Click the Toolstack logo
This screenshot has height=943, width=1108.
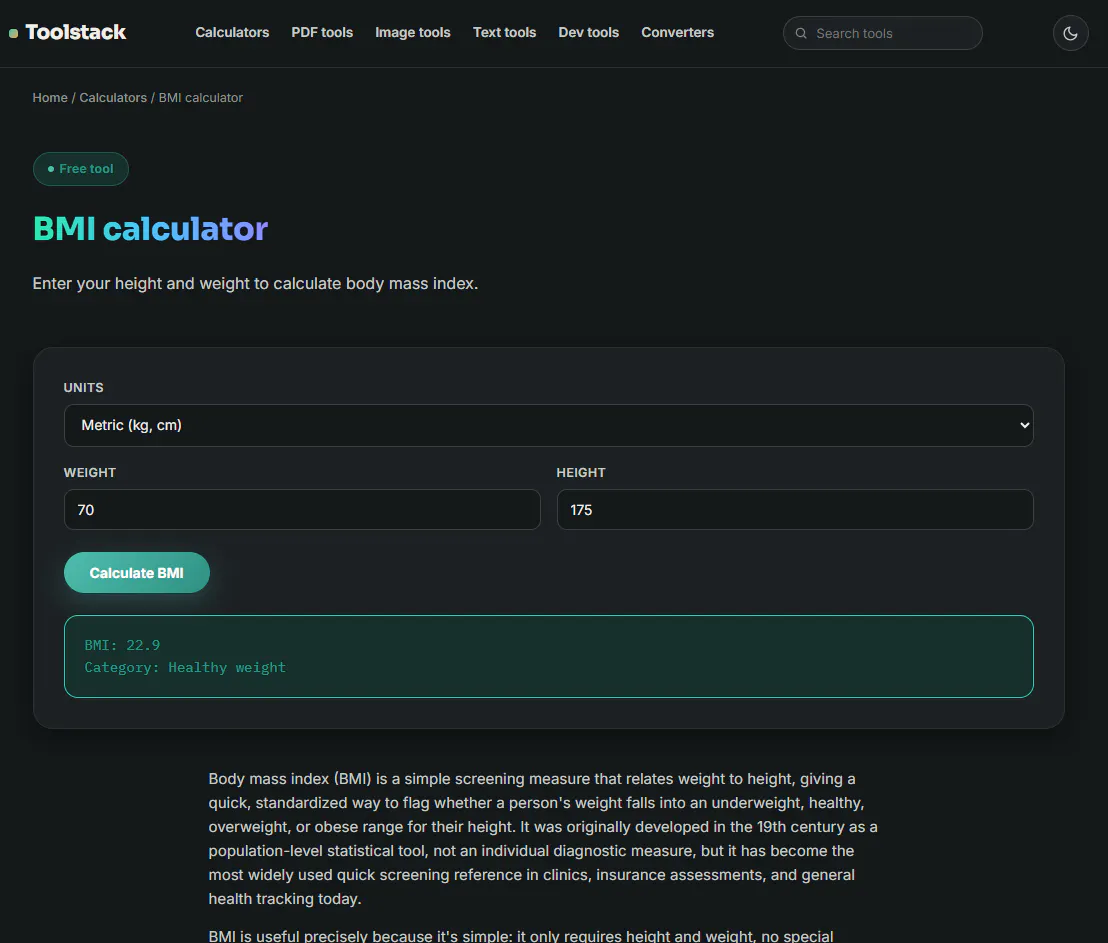point(67,33)
